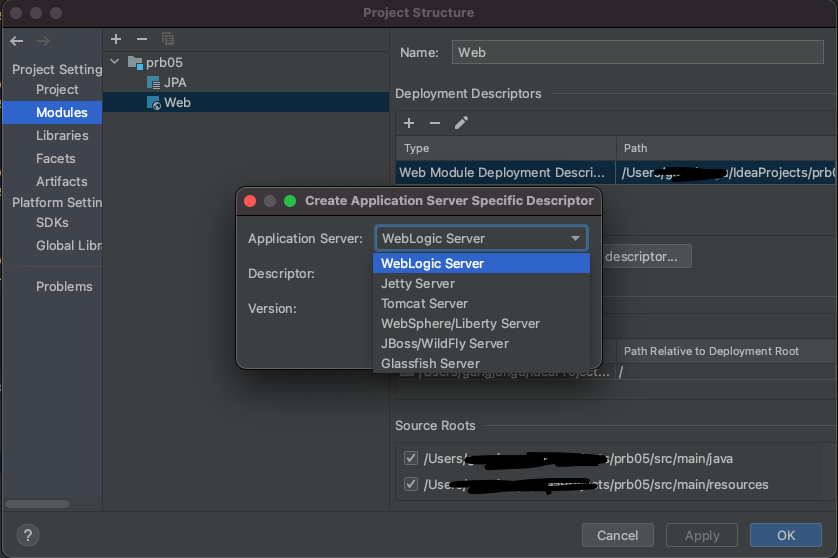Select Web facet in module tree

coord(246,103)
